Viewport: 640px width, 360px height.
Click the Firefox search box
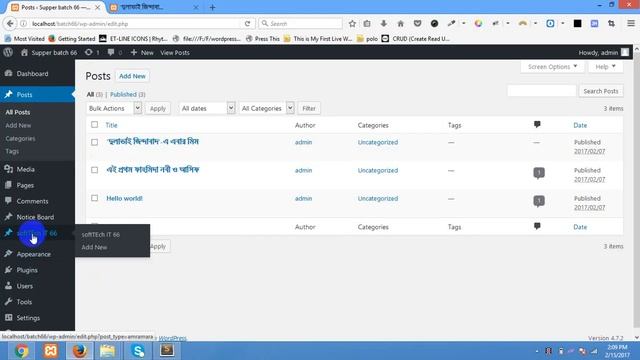[300, 24]
